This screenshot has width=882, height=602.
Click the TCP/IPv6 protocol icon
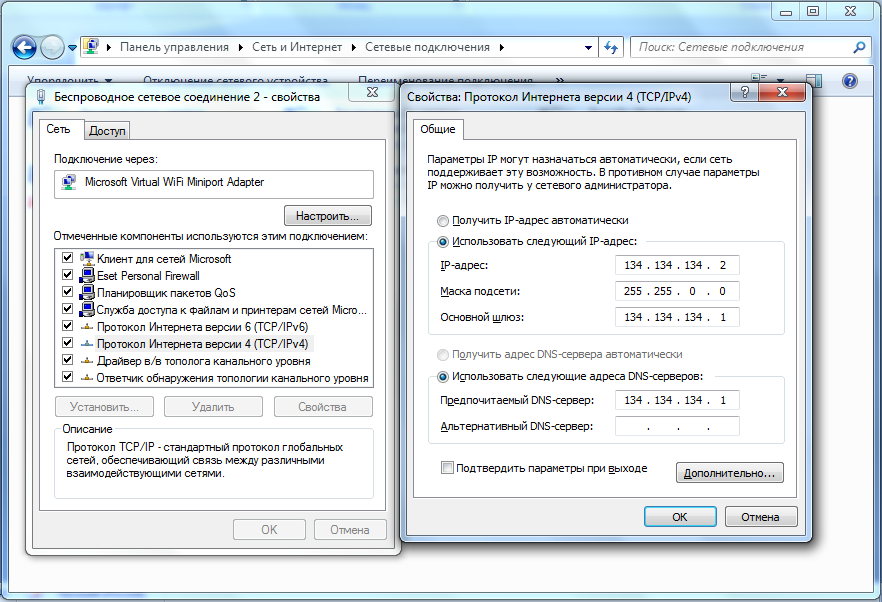[x=87, y=327]
